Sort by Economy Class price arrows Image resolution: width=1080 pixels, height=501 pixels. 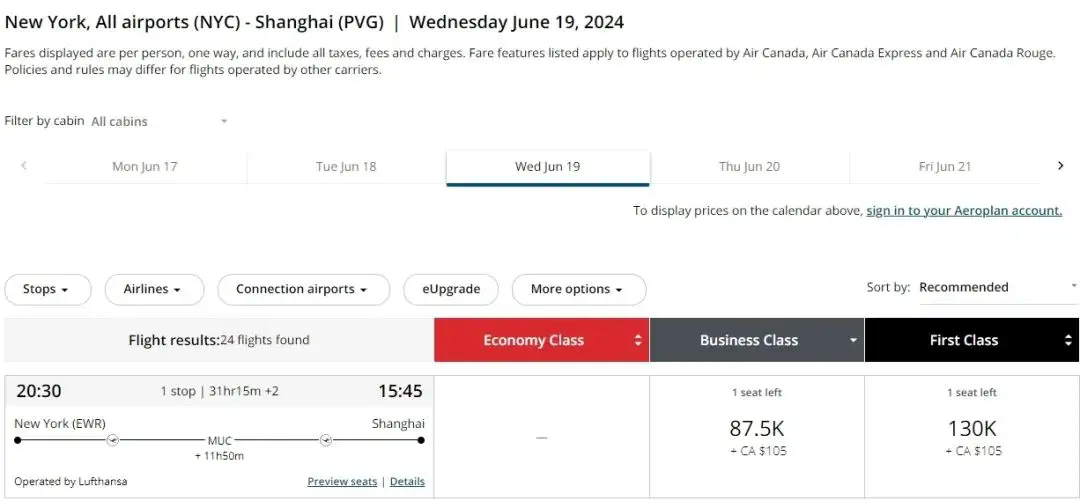click(638, 340)
